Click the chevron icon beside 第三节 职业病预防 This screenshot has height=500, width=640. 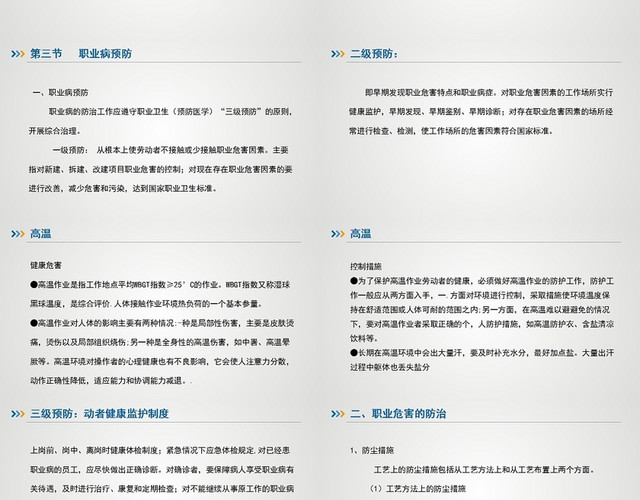pos(18,54)
